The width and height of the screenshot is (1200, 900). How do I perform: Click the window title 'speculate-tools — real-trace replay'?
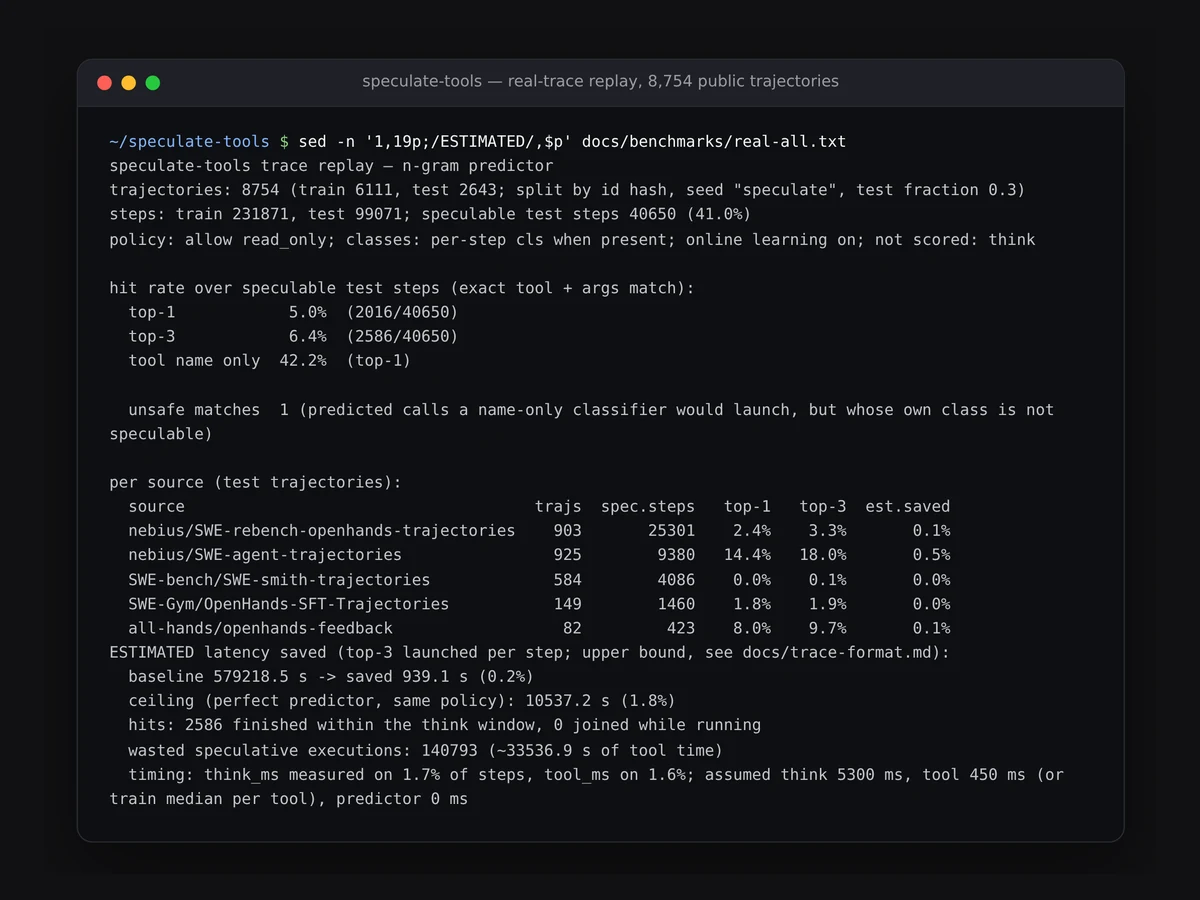pos(600,81)
